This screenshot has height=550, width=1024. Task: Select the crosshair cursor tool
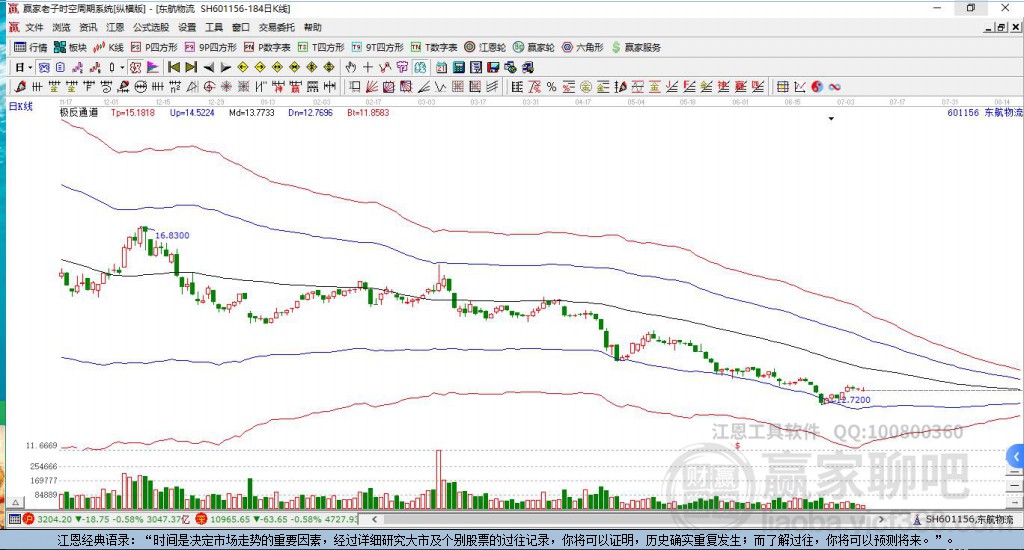click(368, 67)
